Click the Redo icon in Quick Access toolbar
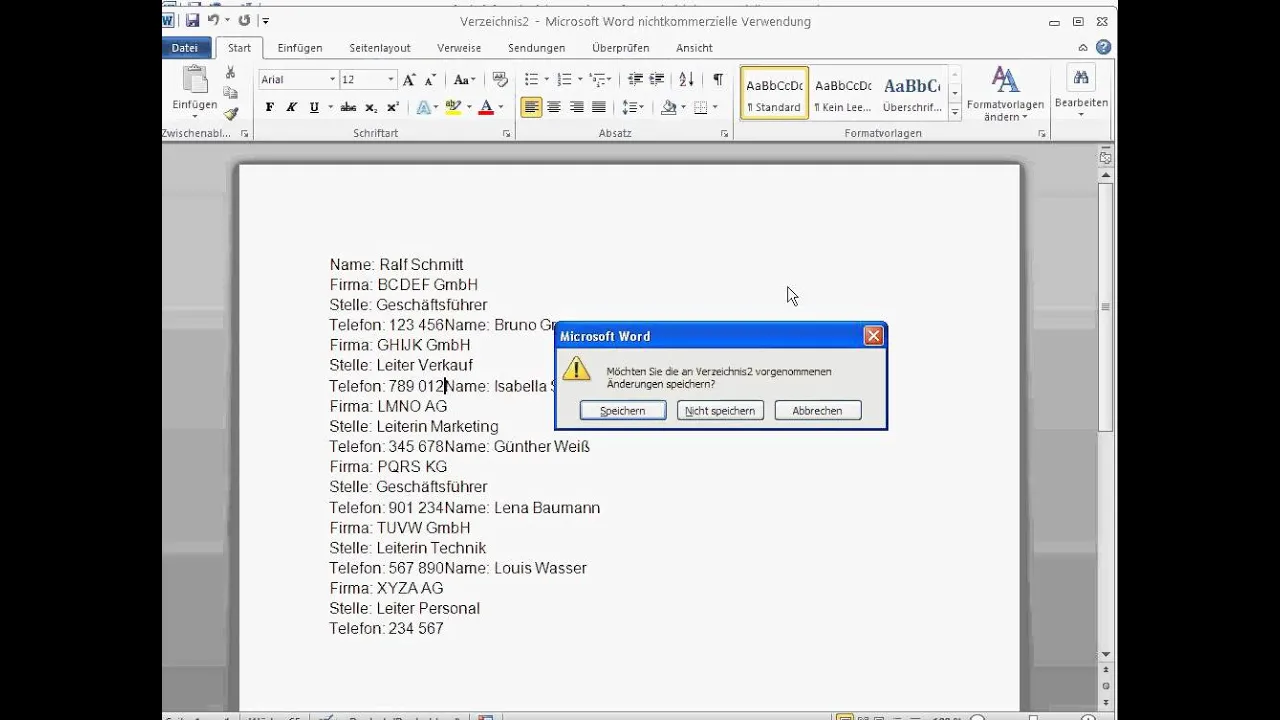Screen dimensions: 1280x720 (244, 20)
